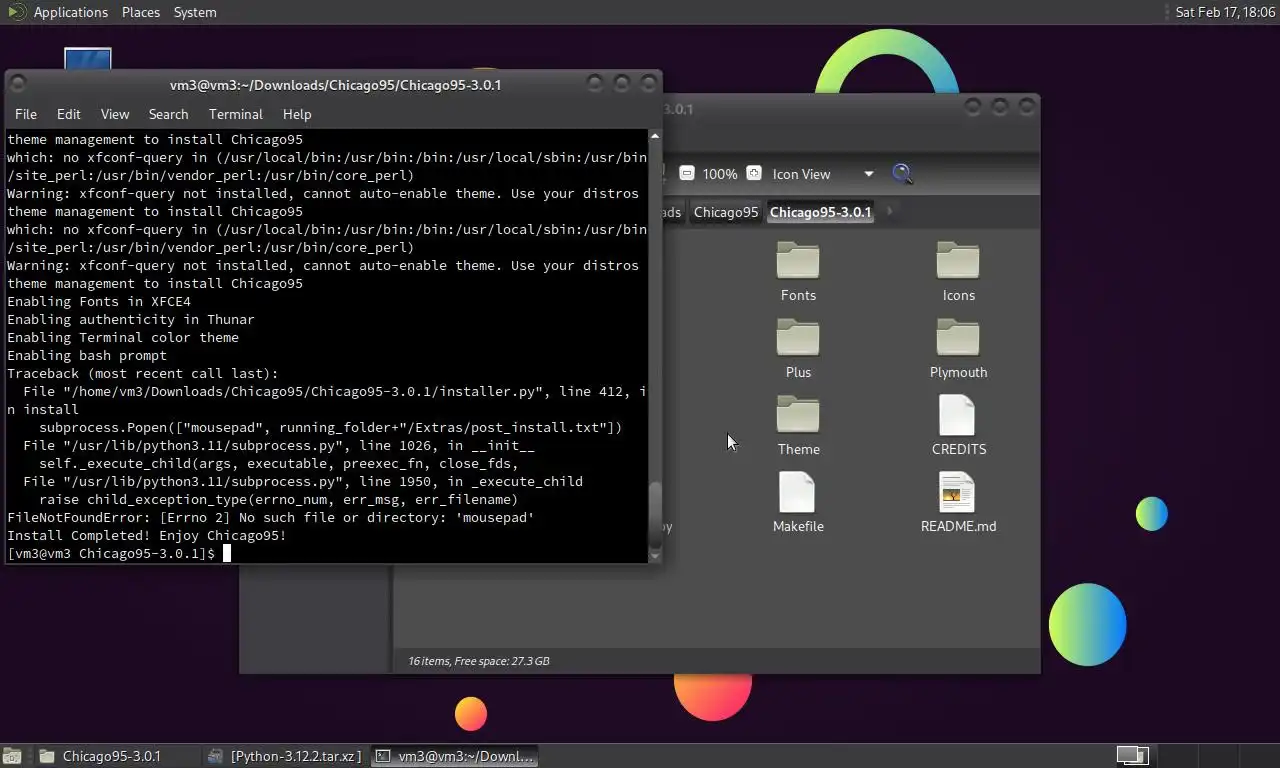Open the terminal File menu
This screenshot has width=1280, height=768.
coord(26,114)
